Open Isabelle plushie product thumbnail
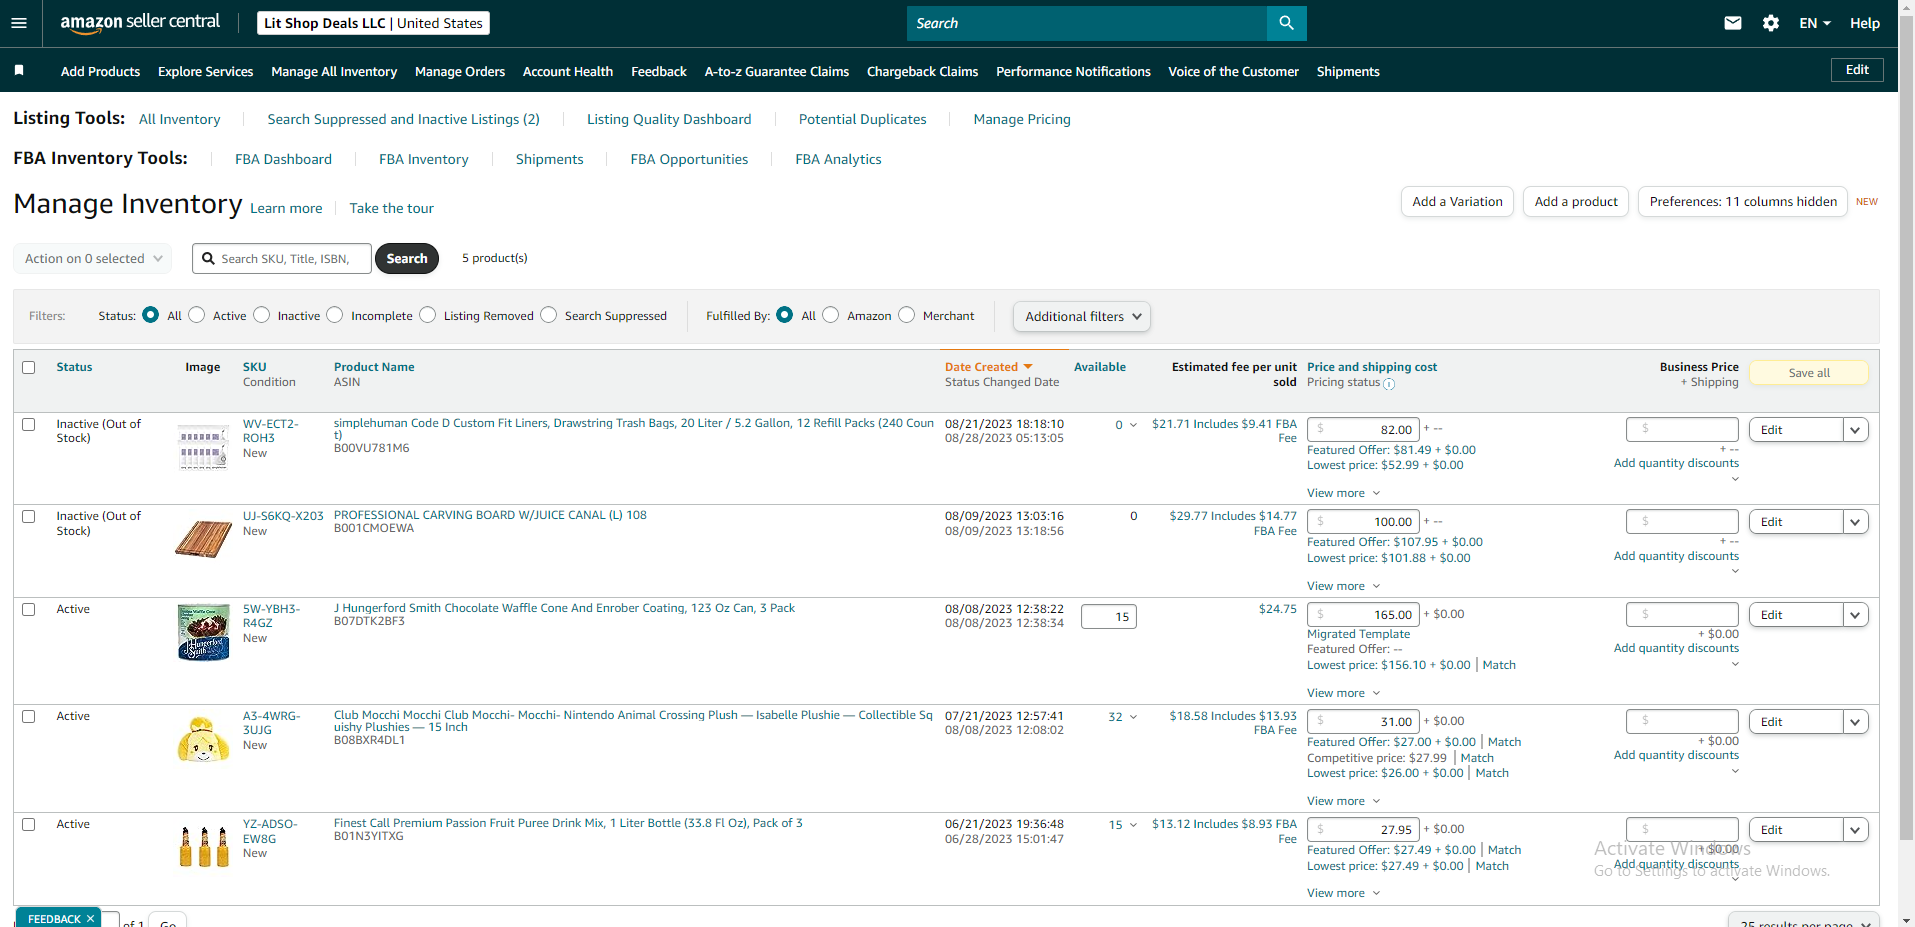 coord(203,739)
